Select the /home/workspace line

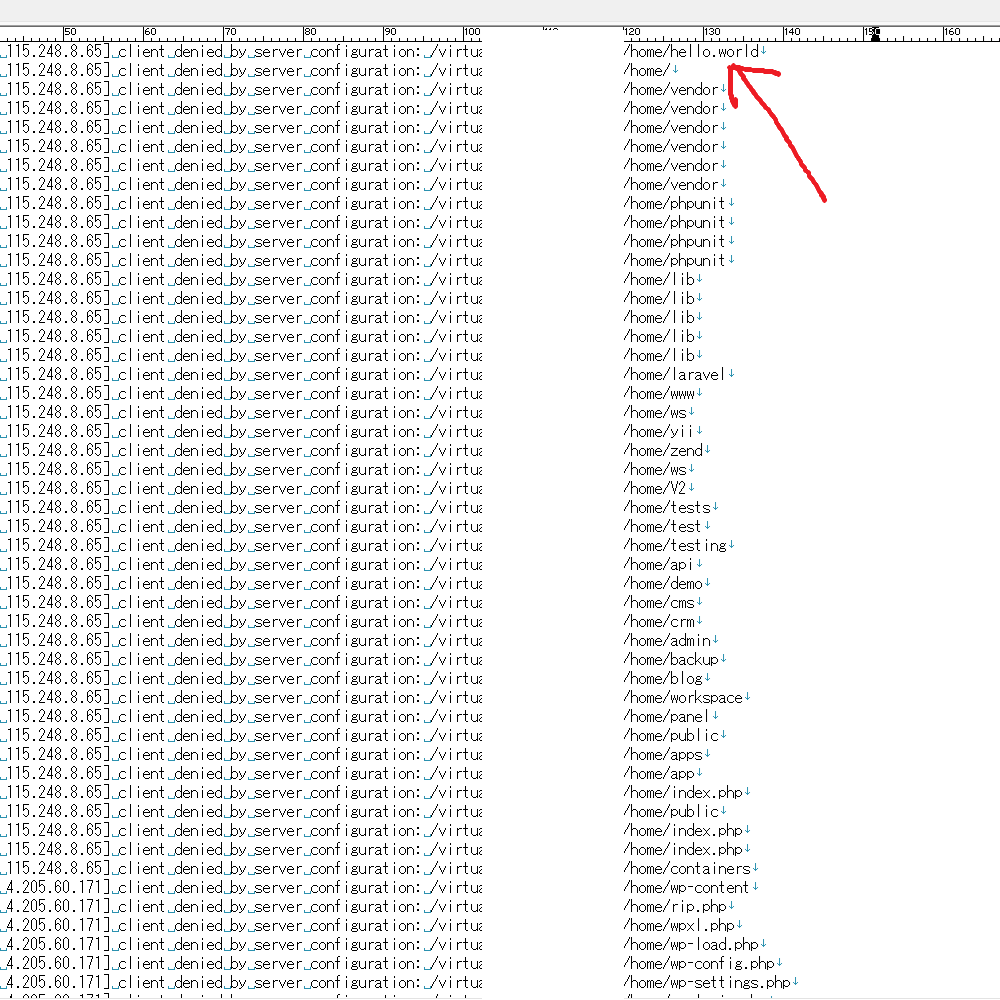[682, 698]
